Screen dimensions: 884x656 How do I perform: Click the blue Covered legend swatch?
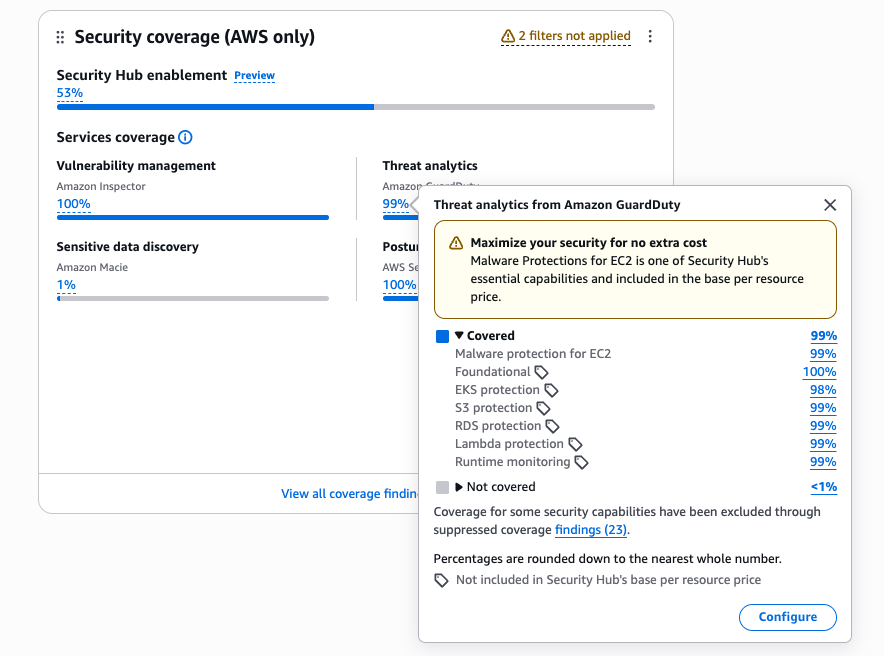[x=443, y=336]
